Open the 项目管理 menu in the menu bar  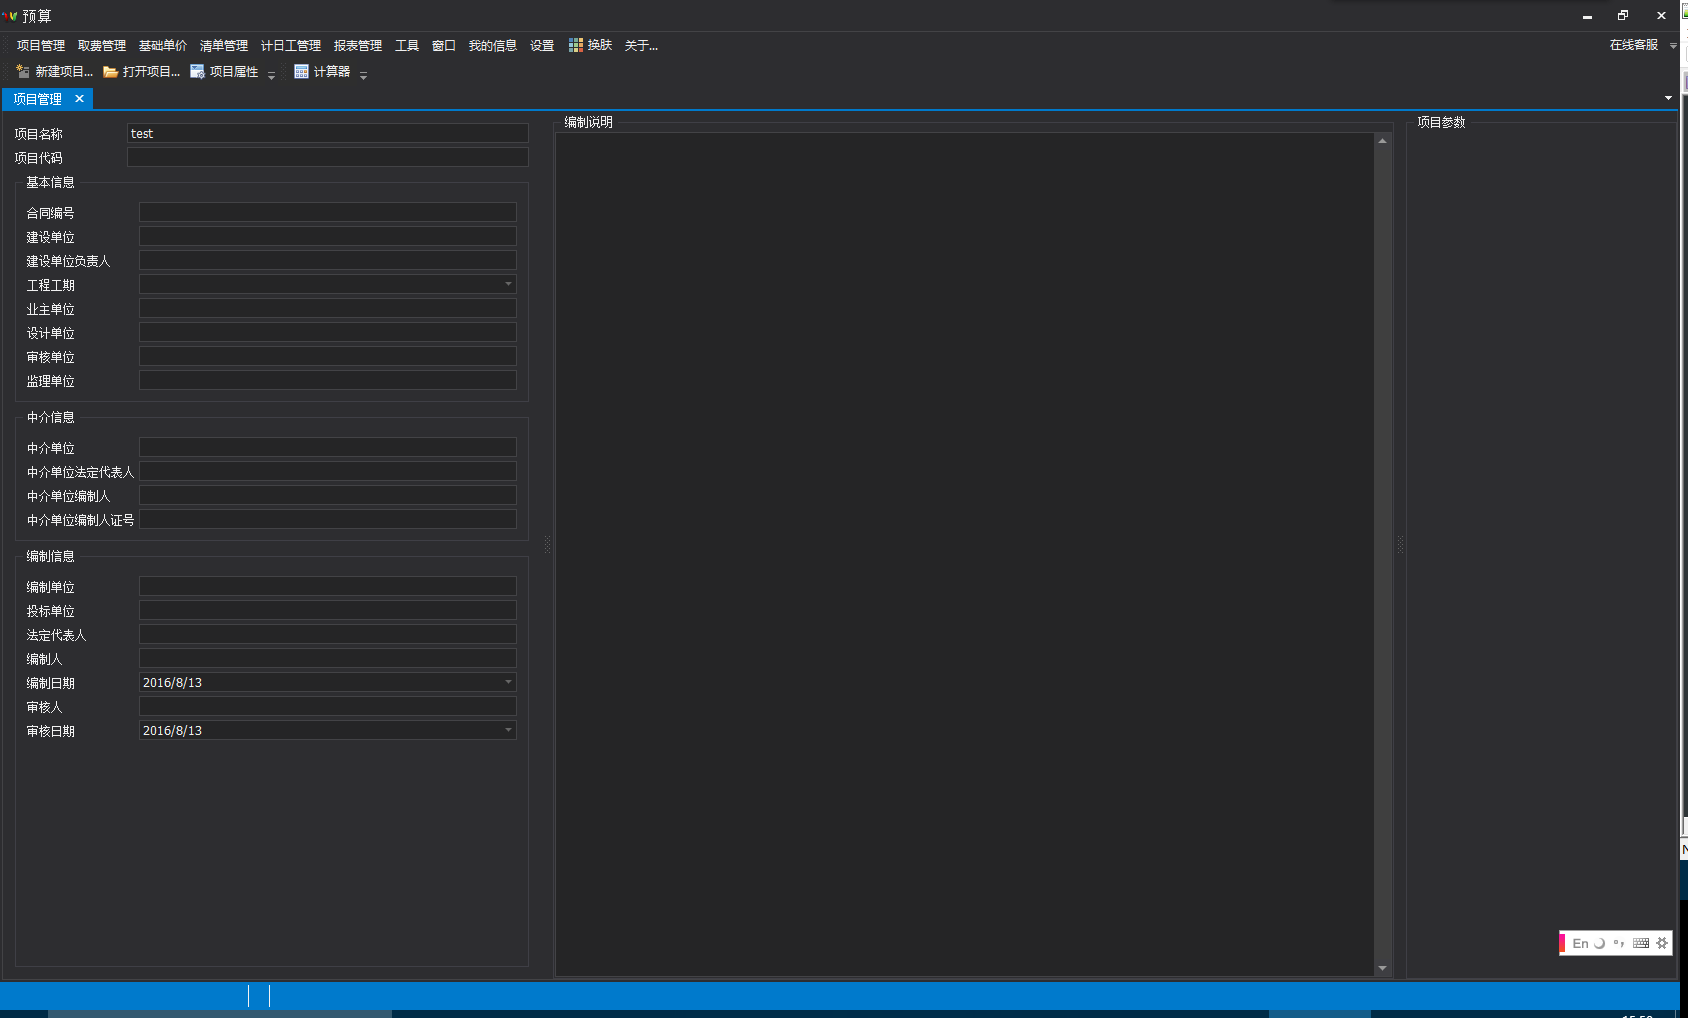[x=41, y=45]
